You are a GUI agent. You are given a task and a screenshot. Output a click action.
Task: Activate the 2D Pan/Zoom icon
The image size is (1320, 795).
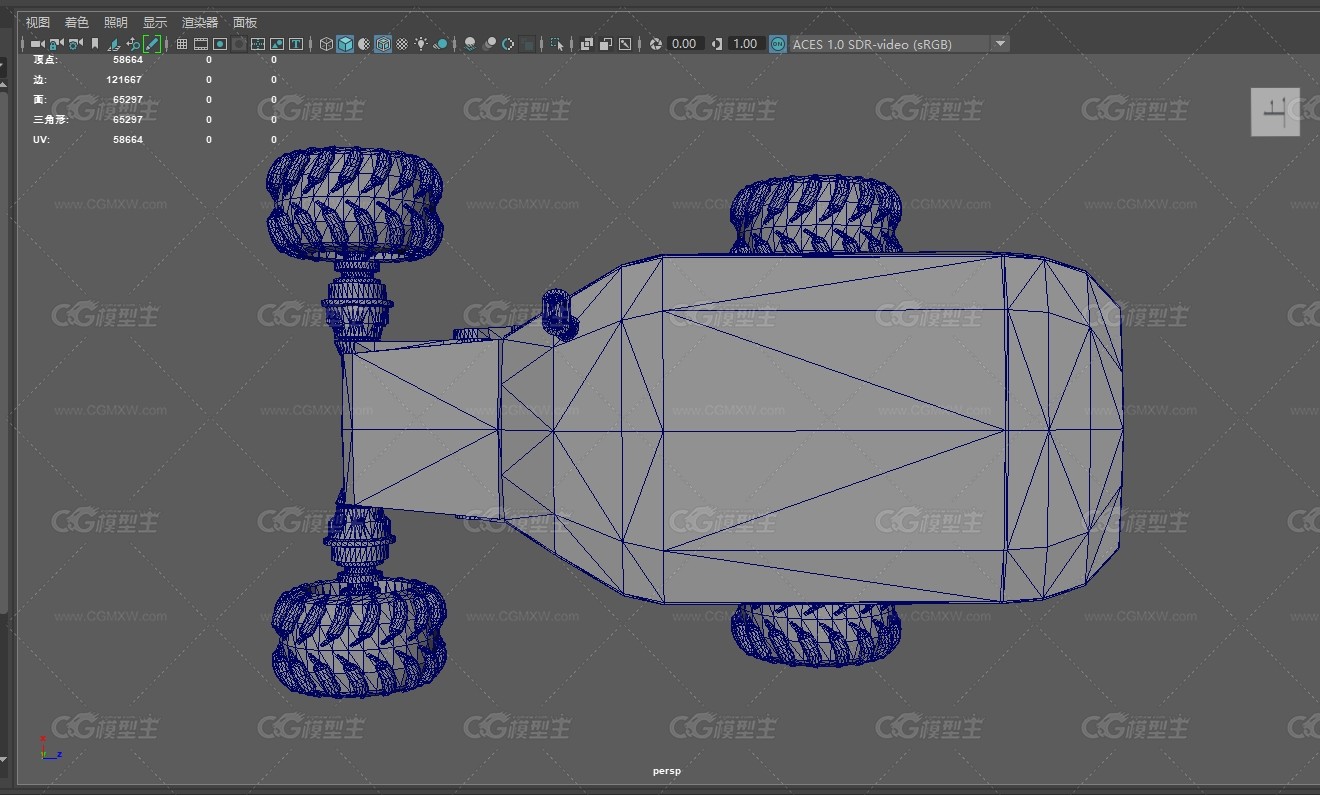pos(133,44)
